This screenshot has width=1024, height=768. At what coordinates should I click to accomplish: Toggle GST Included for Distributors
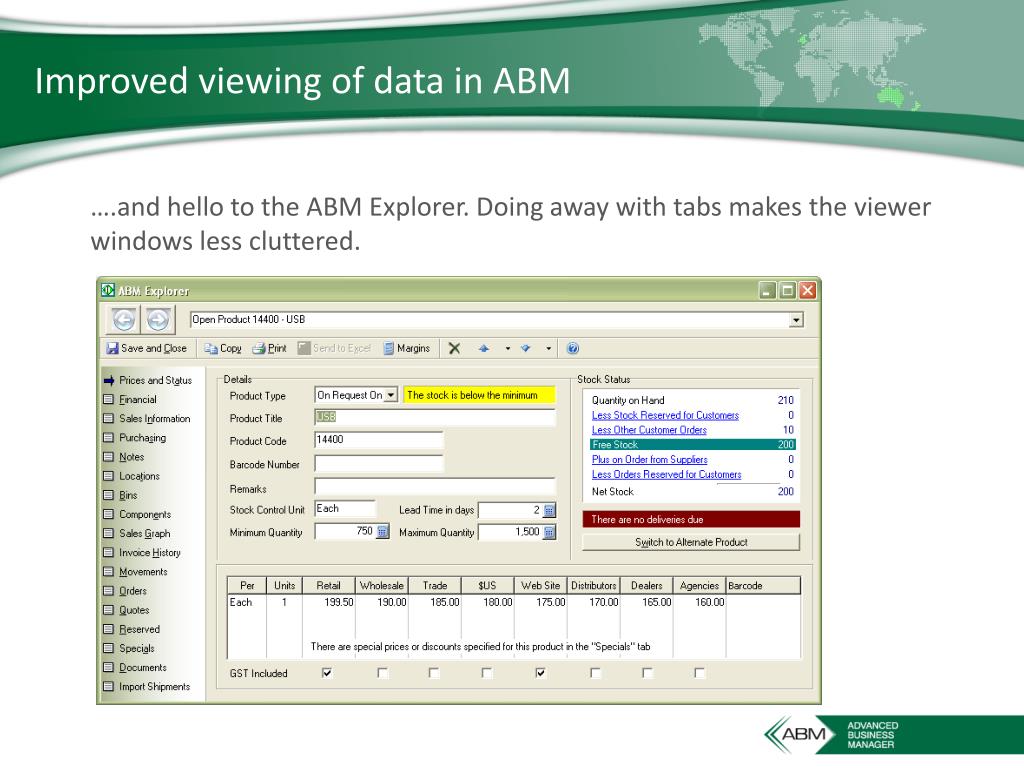pos(595,673)
